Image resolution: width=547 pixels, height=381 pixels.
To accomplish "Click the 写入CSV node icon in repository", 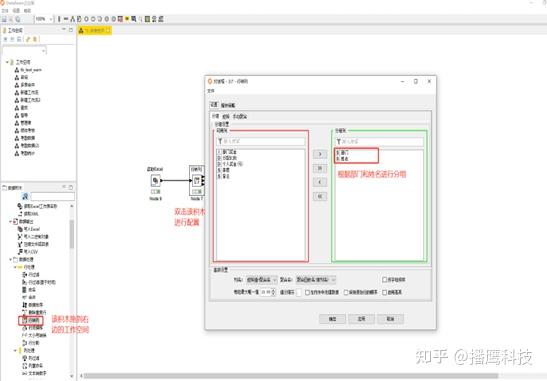I will coord(20,252).
